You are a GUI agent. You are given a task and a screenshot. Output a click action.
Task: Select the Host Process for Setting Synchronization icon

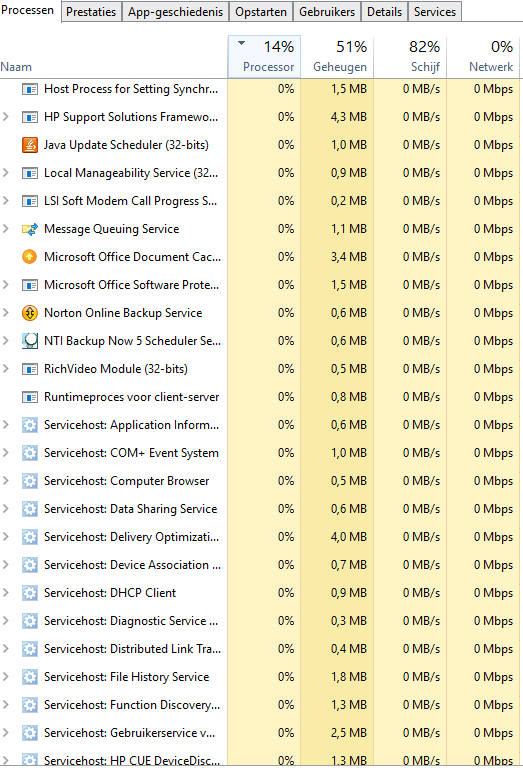(30, 89)
